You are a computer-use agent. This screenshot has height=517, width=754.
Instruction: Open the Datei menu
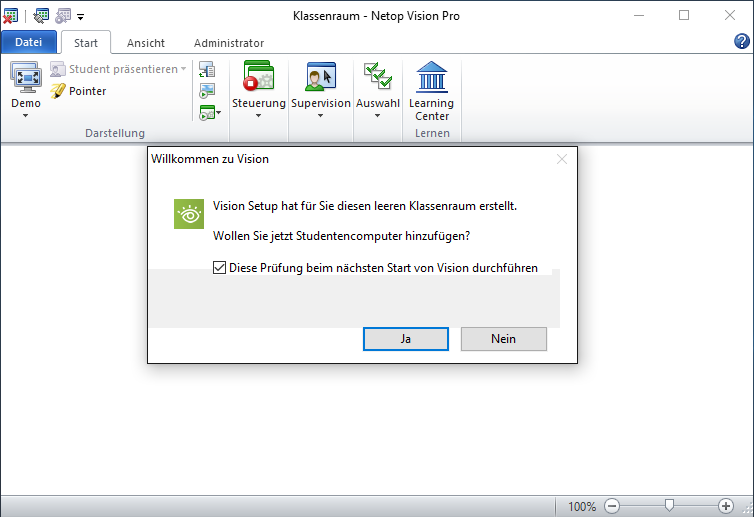tap(29, 43)
